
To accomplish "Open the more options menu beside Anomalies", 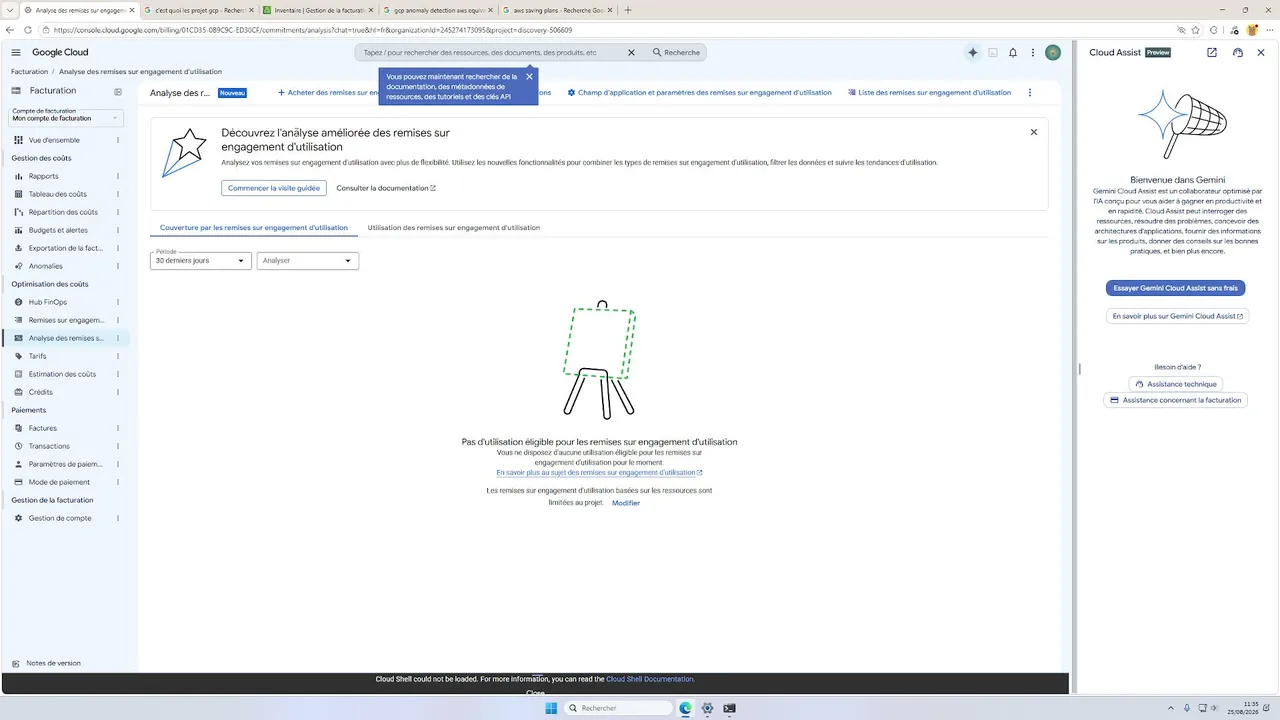I will pos(118,266).
